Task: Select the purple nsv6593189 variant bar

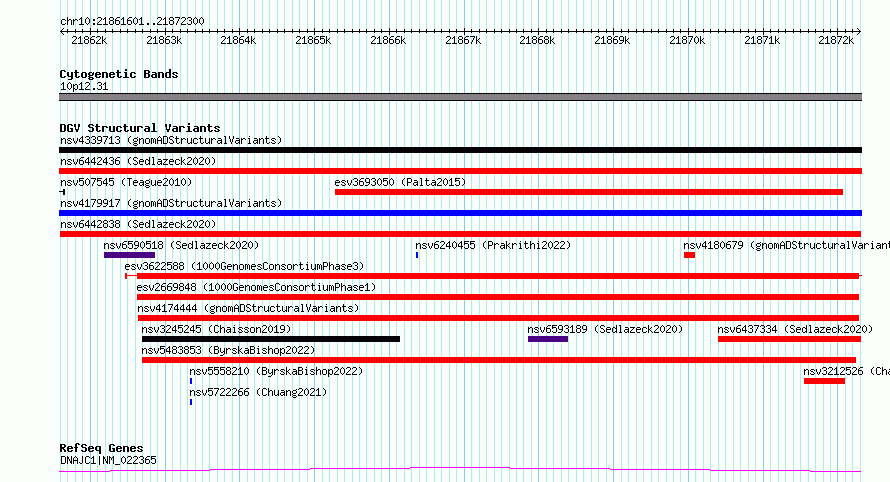Action: pyautogui.click(x=548, y=340)
